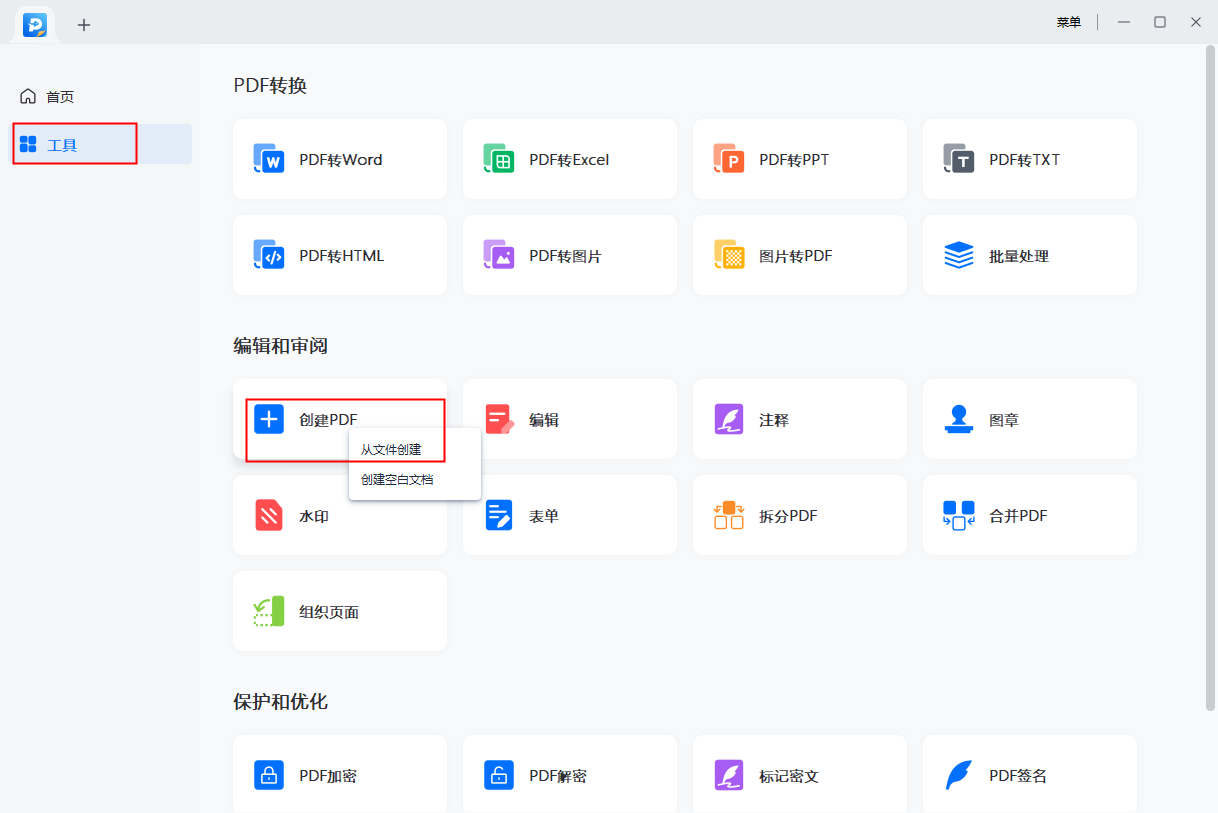Click the PDF转Word icon
Image resolution: width=1218 pixels, height=813 pixels.
point(269,159)
